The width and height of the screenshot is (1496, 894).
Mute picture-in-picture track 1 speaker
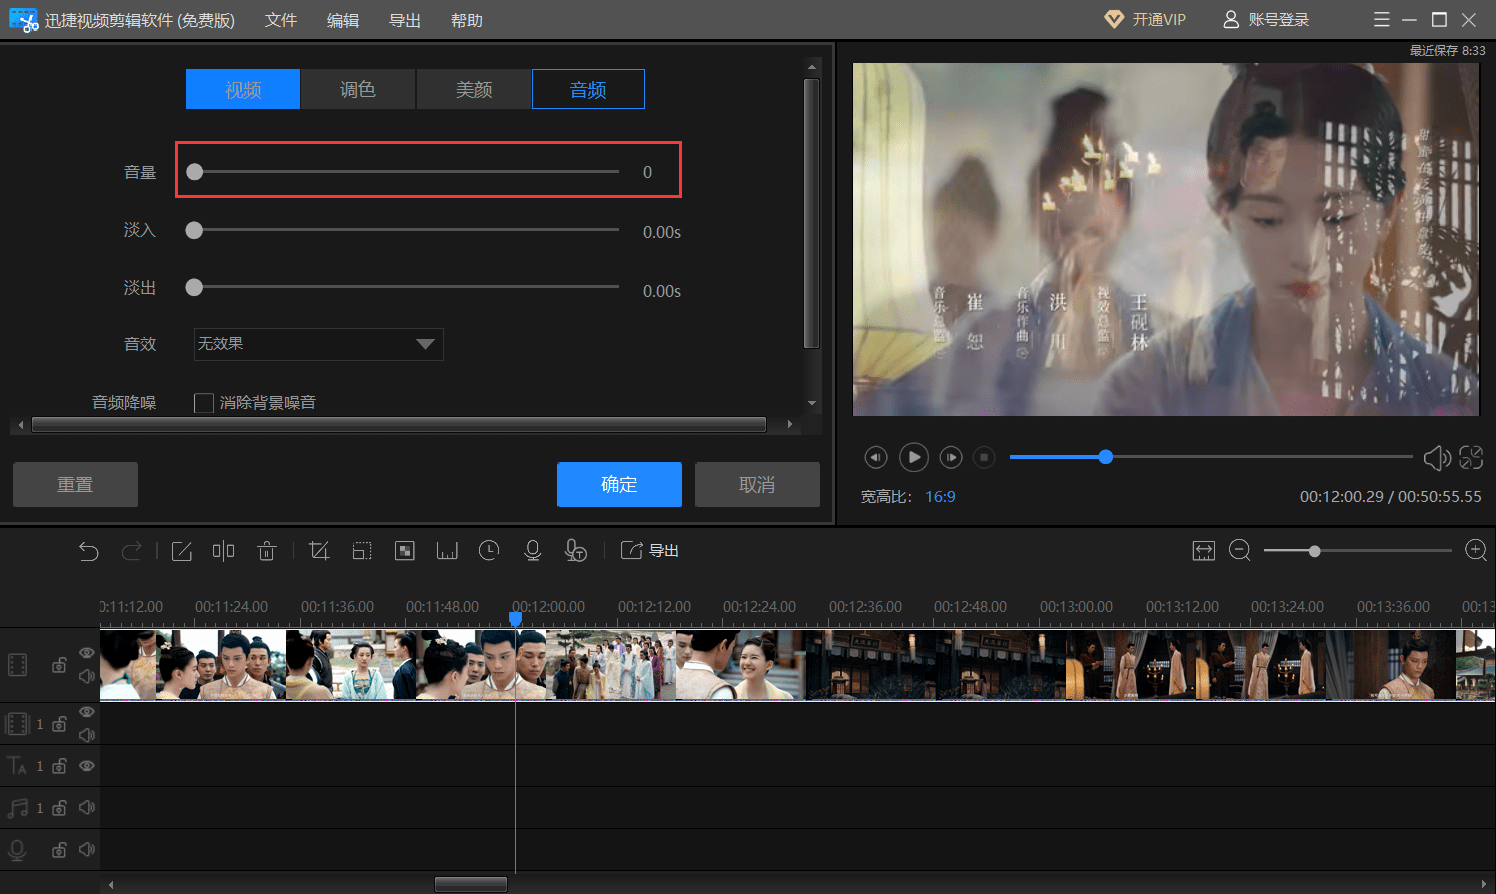click(x=87, y=735)
